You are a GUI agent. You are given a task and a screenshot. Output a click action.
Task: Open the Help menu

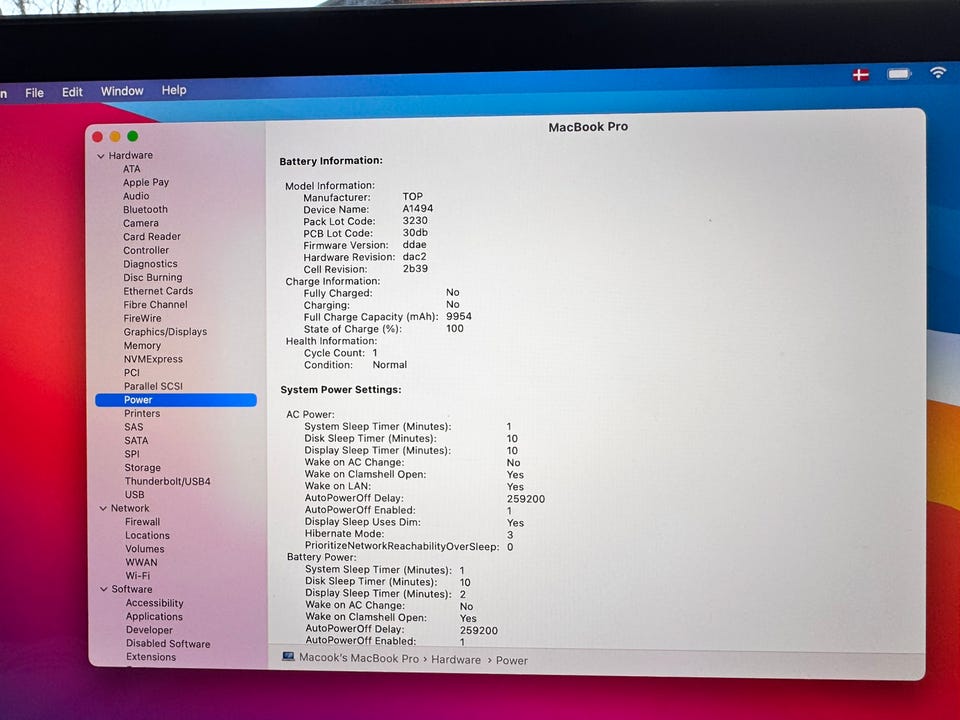pyautogui.click(x=174, y=90)
